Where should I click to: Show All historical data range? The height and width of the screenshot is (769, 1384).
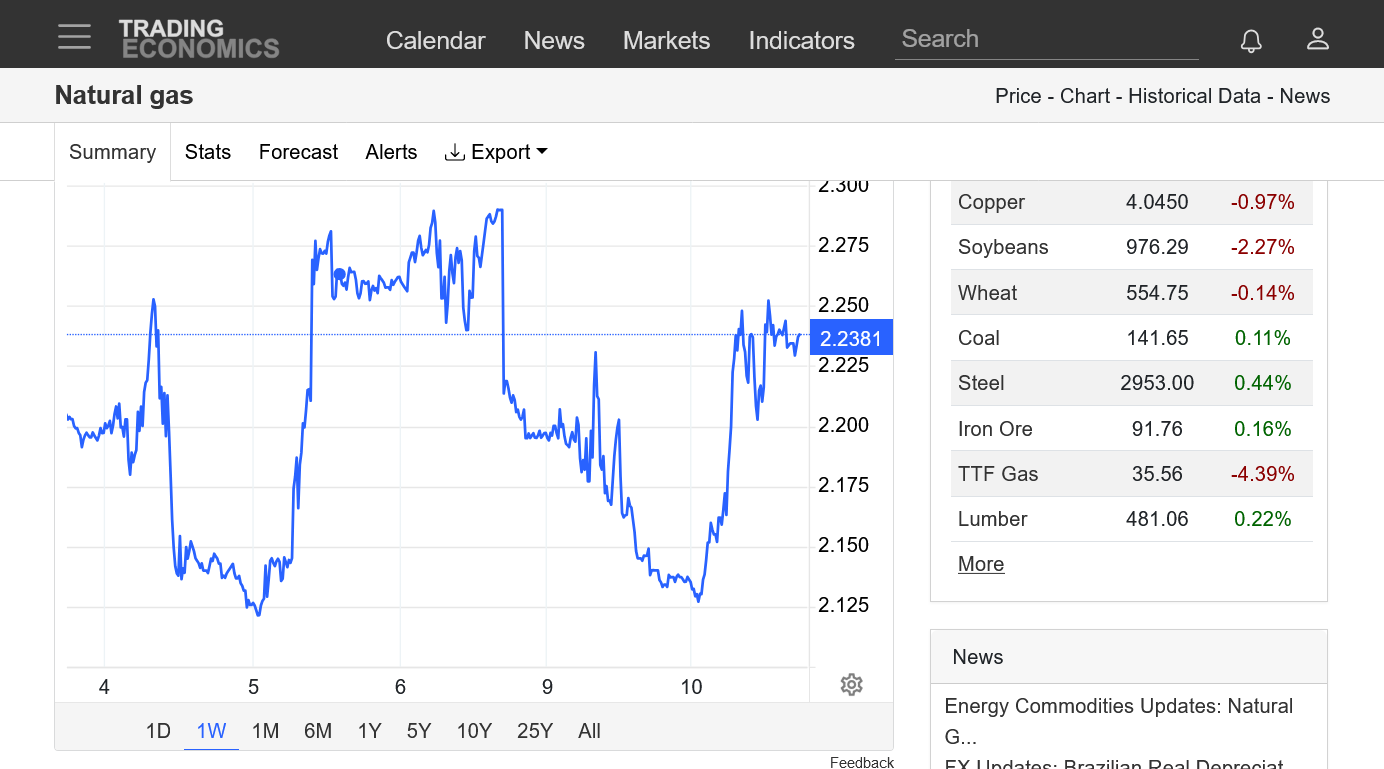(589, 731)
